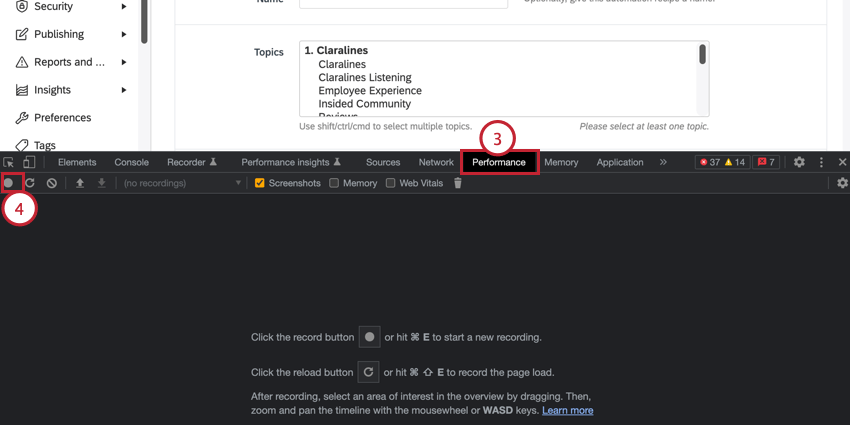Expand the Reports and analytics submenu arrow
Viewport: 850px width, 425px height.
click(124, 62)
